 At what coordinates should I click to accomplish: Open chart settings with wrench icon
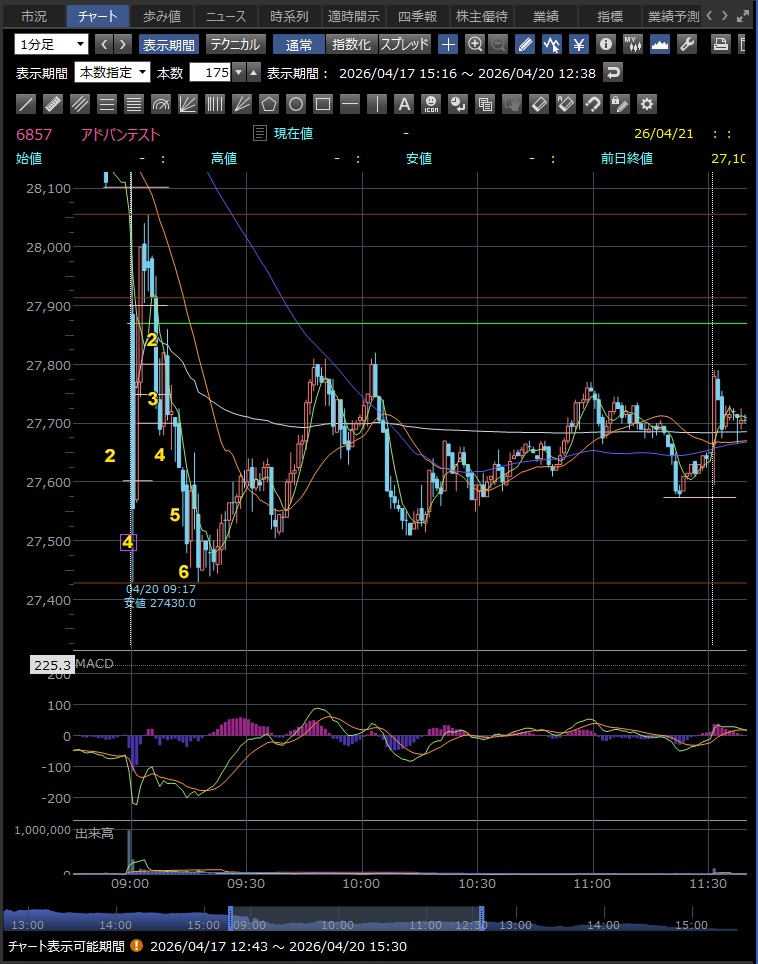tap(687, 44)
